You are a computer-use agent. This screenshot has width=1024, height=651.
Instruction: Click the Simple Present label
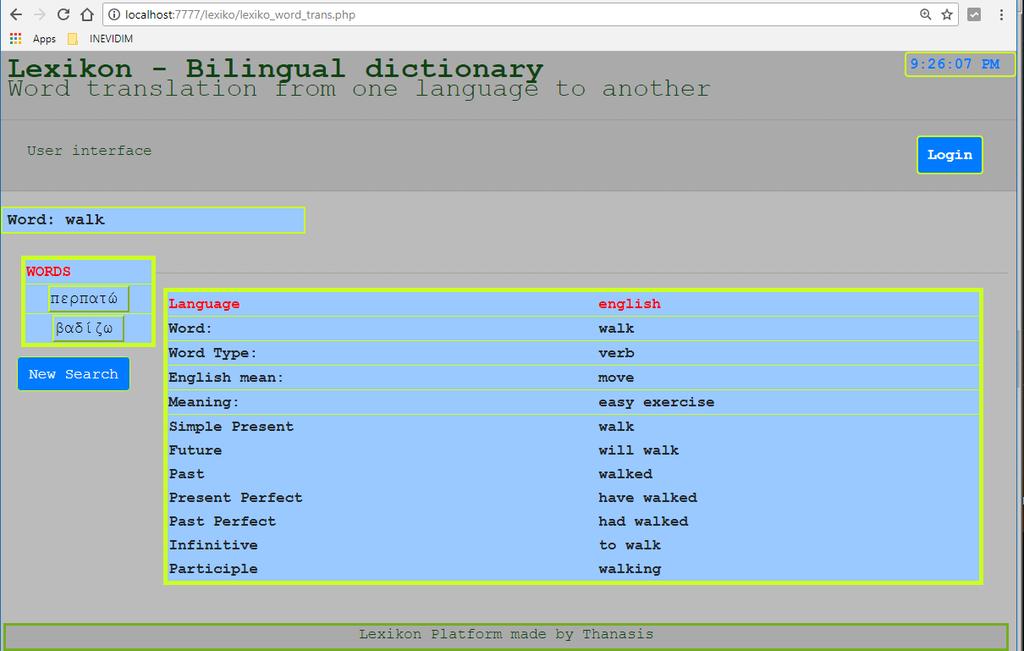[x=231, y=426]
